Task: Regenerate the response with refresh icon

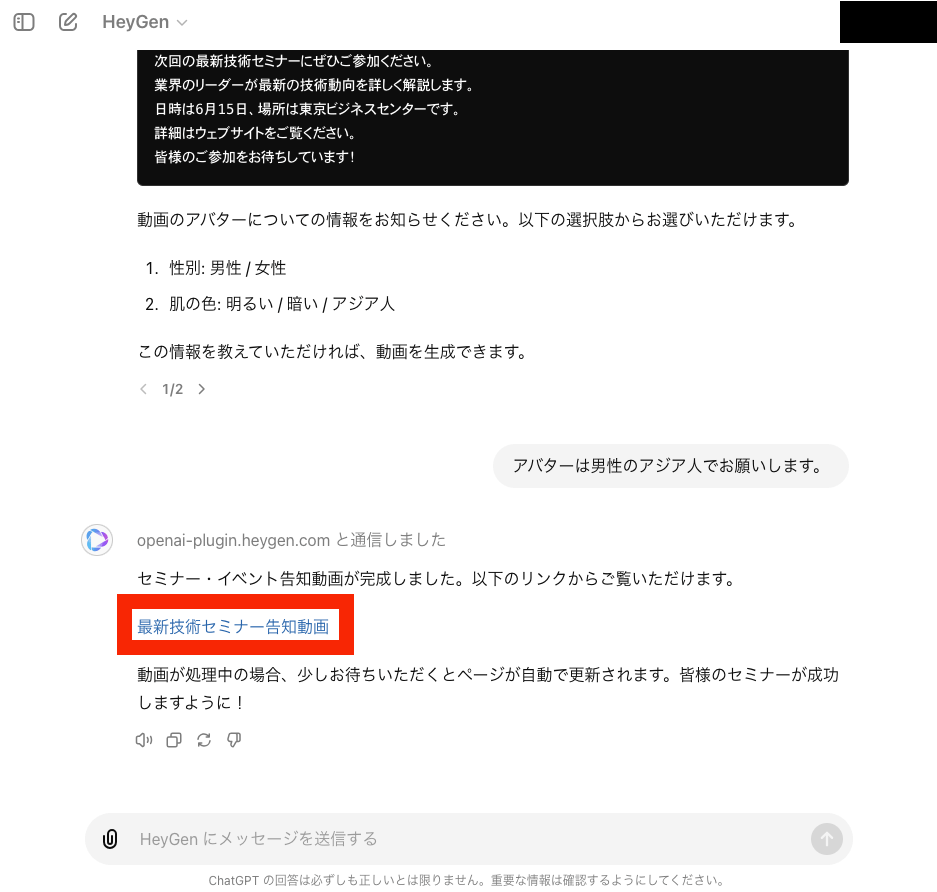Action: pyautogui.click(x=204, y=740)
